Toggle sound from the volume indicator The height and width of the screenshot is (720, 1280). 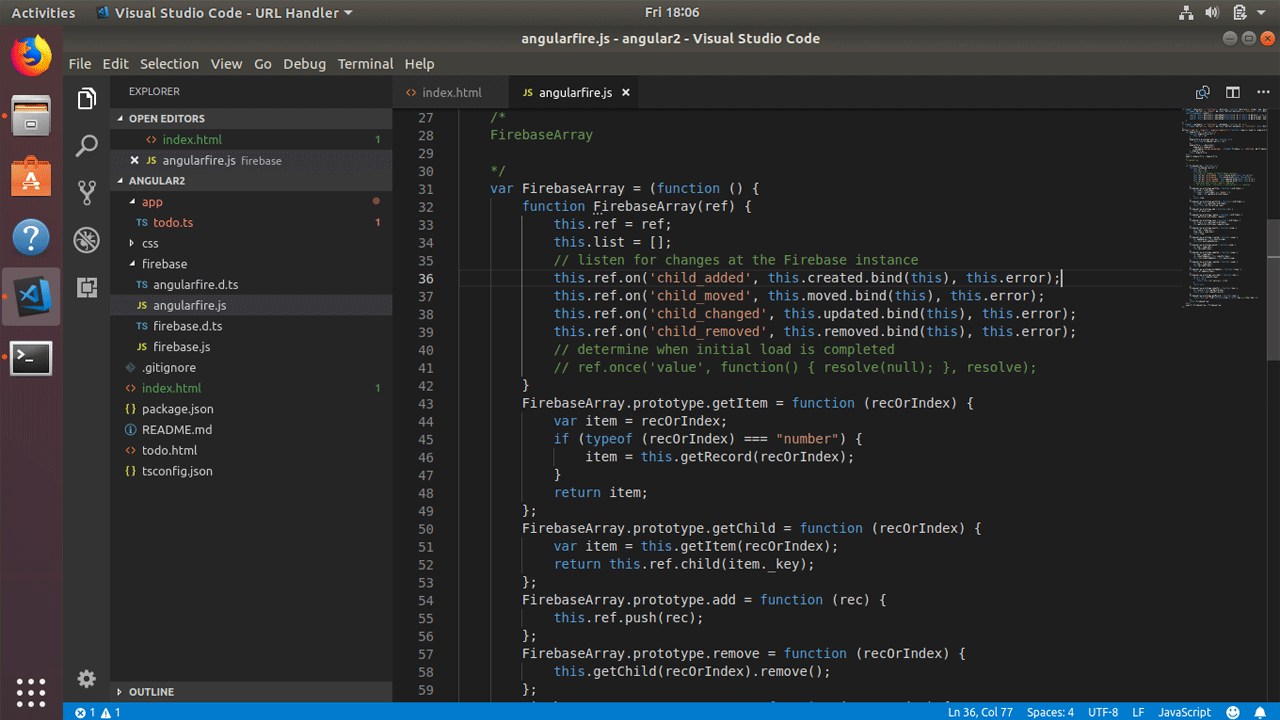click(x=1210, y=13)
